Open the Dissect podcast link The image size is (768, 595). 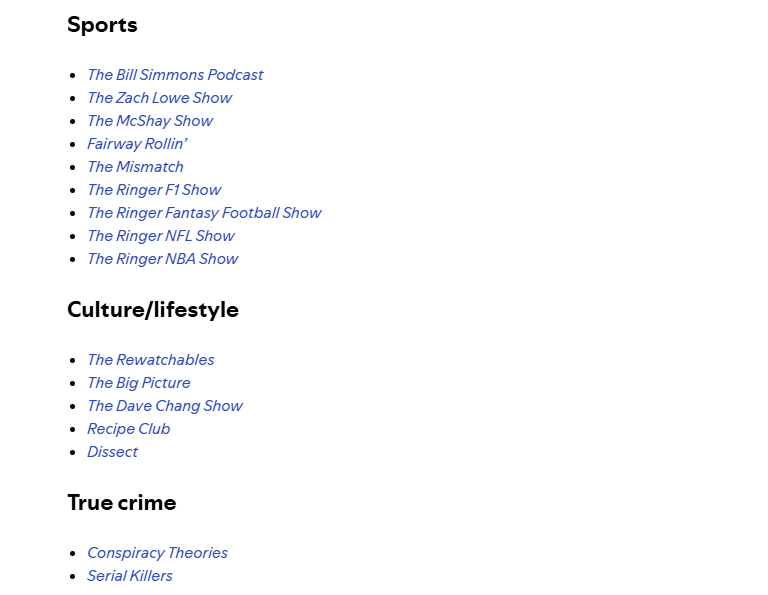click(x=113, y=452)
